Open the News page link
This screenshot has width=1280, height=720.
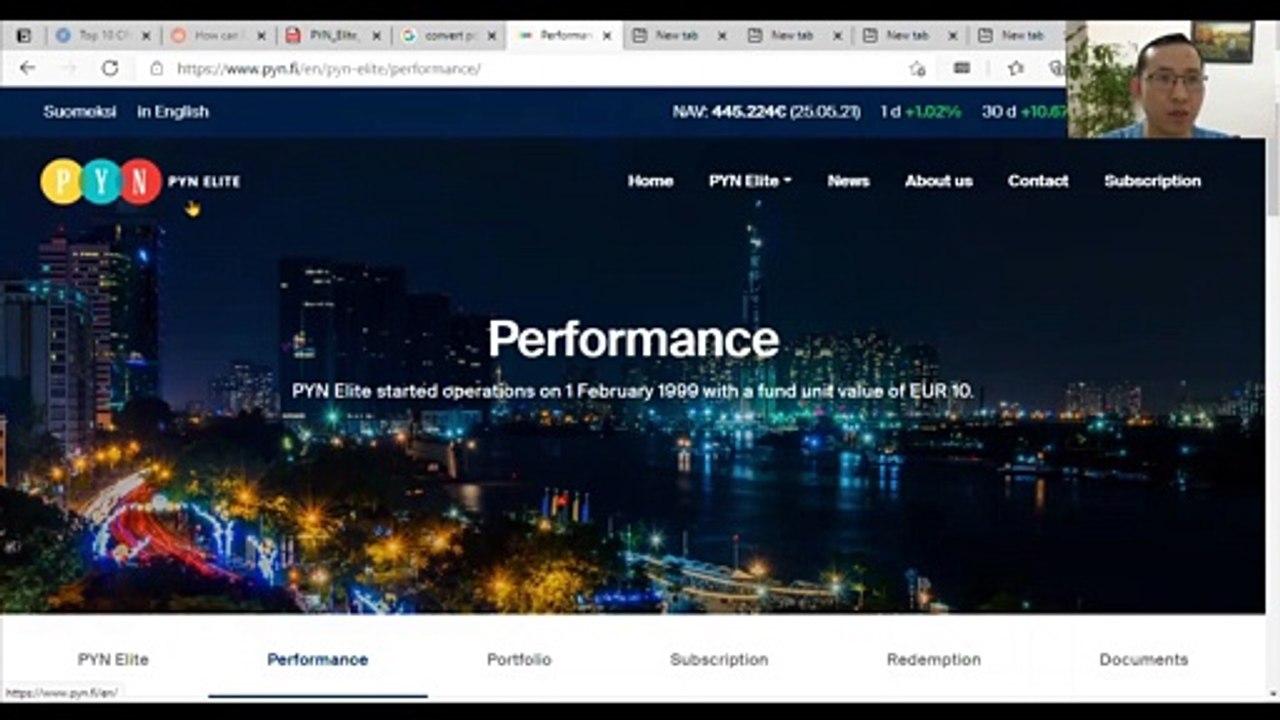(x=848, y=181)
